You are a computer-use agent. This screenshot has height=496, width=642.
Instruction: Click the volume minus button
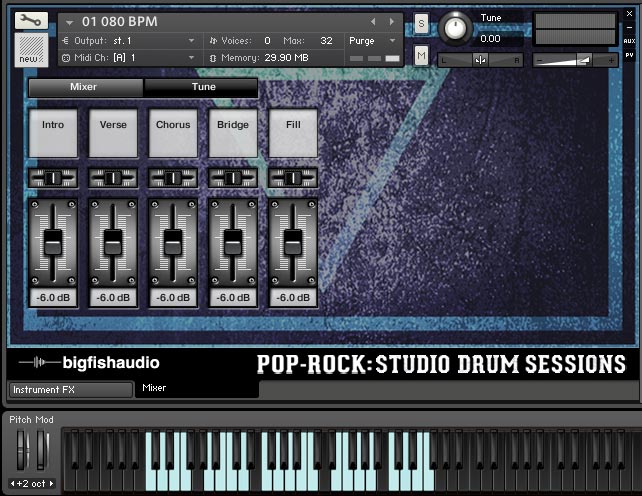click(x=540, y=61)
